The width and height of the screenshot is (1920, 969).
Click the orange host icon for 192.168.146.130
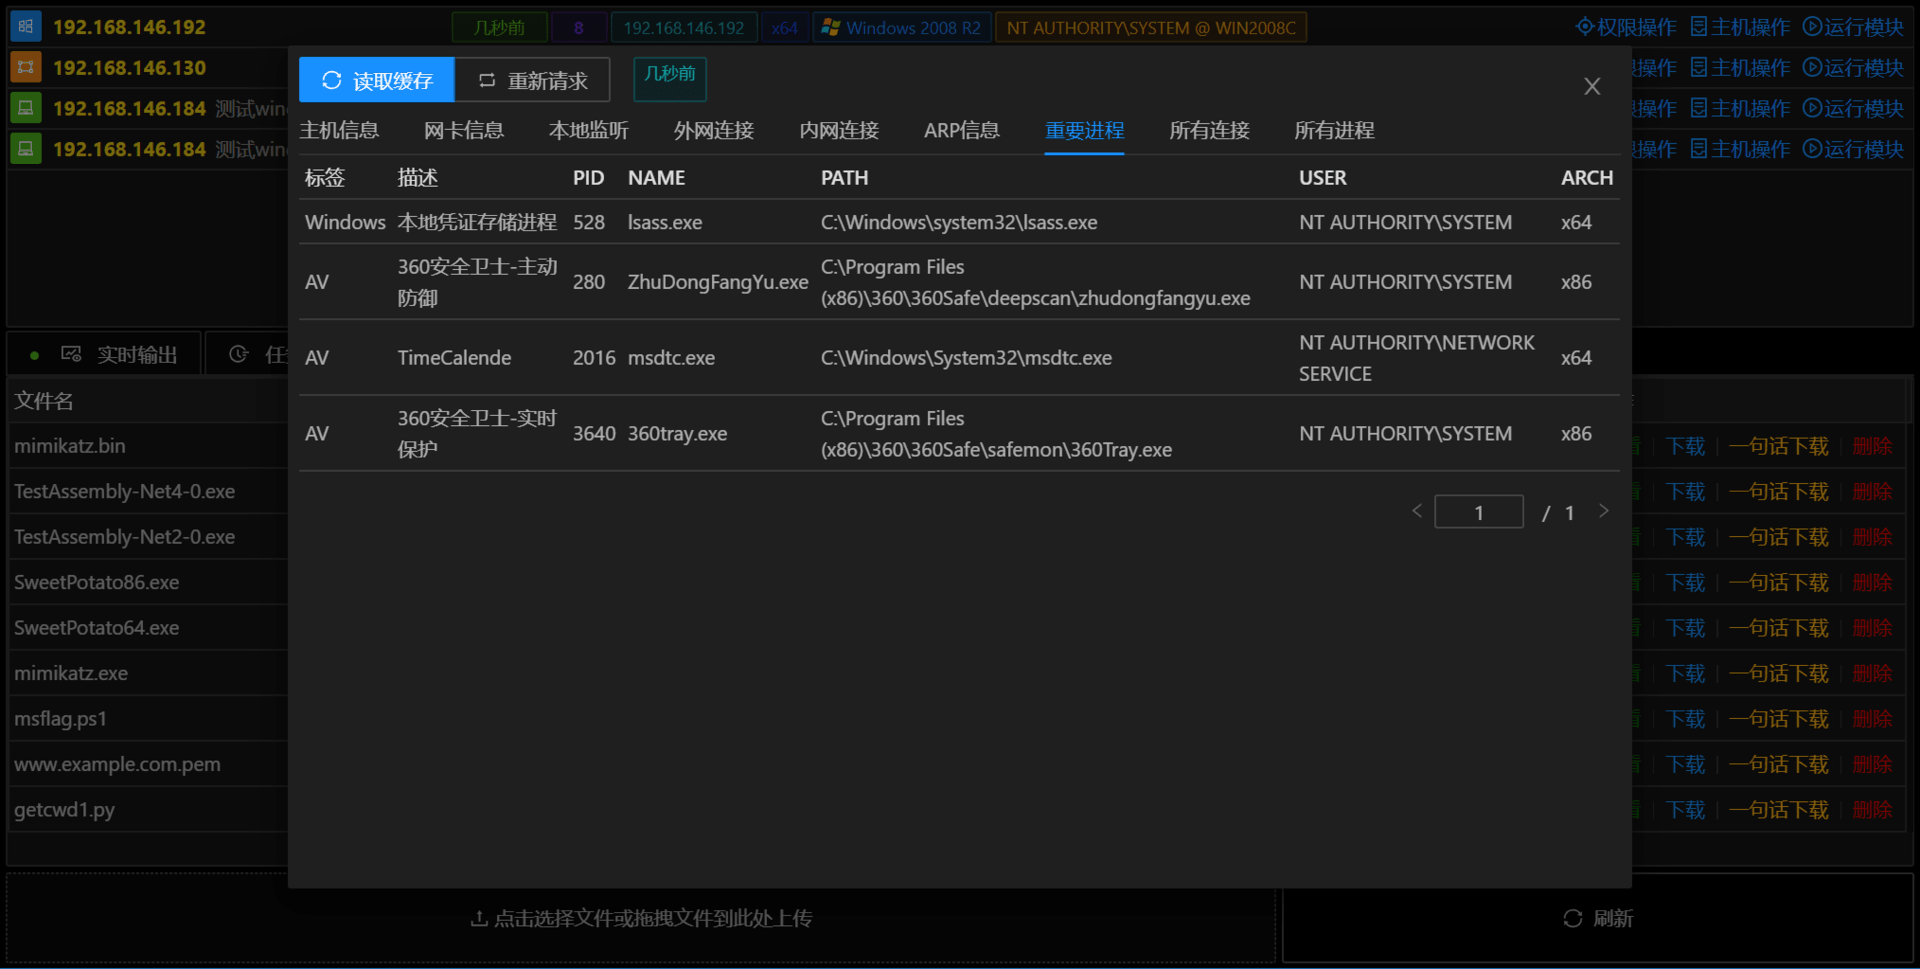point(25,67)
